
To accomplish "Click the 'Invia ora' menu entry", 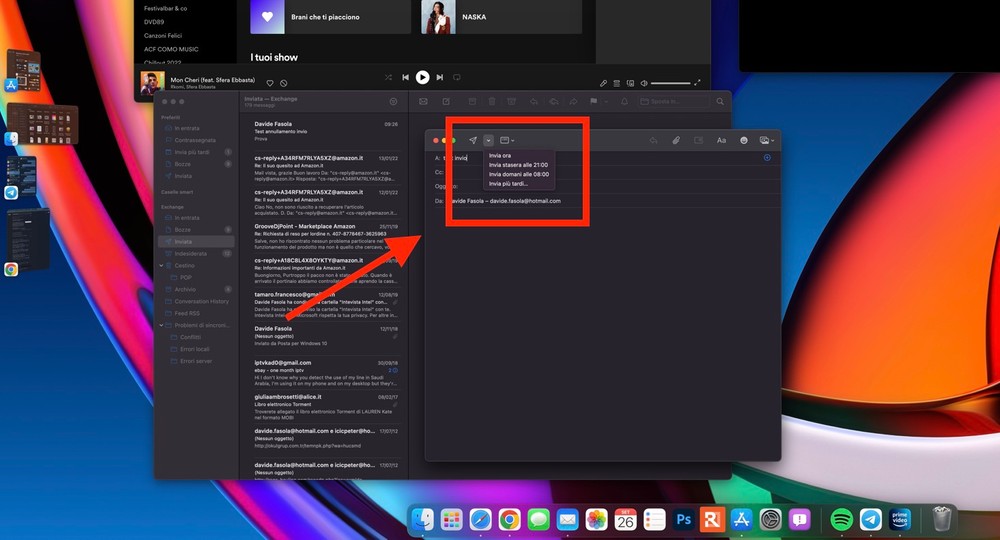I will 500,156.
